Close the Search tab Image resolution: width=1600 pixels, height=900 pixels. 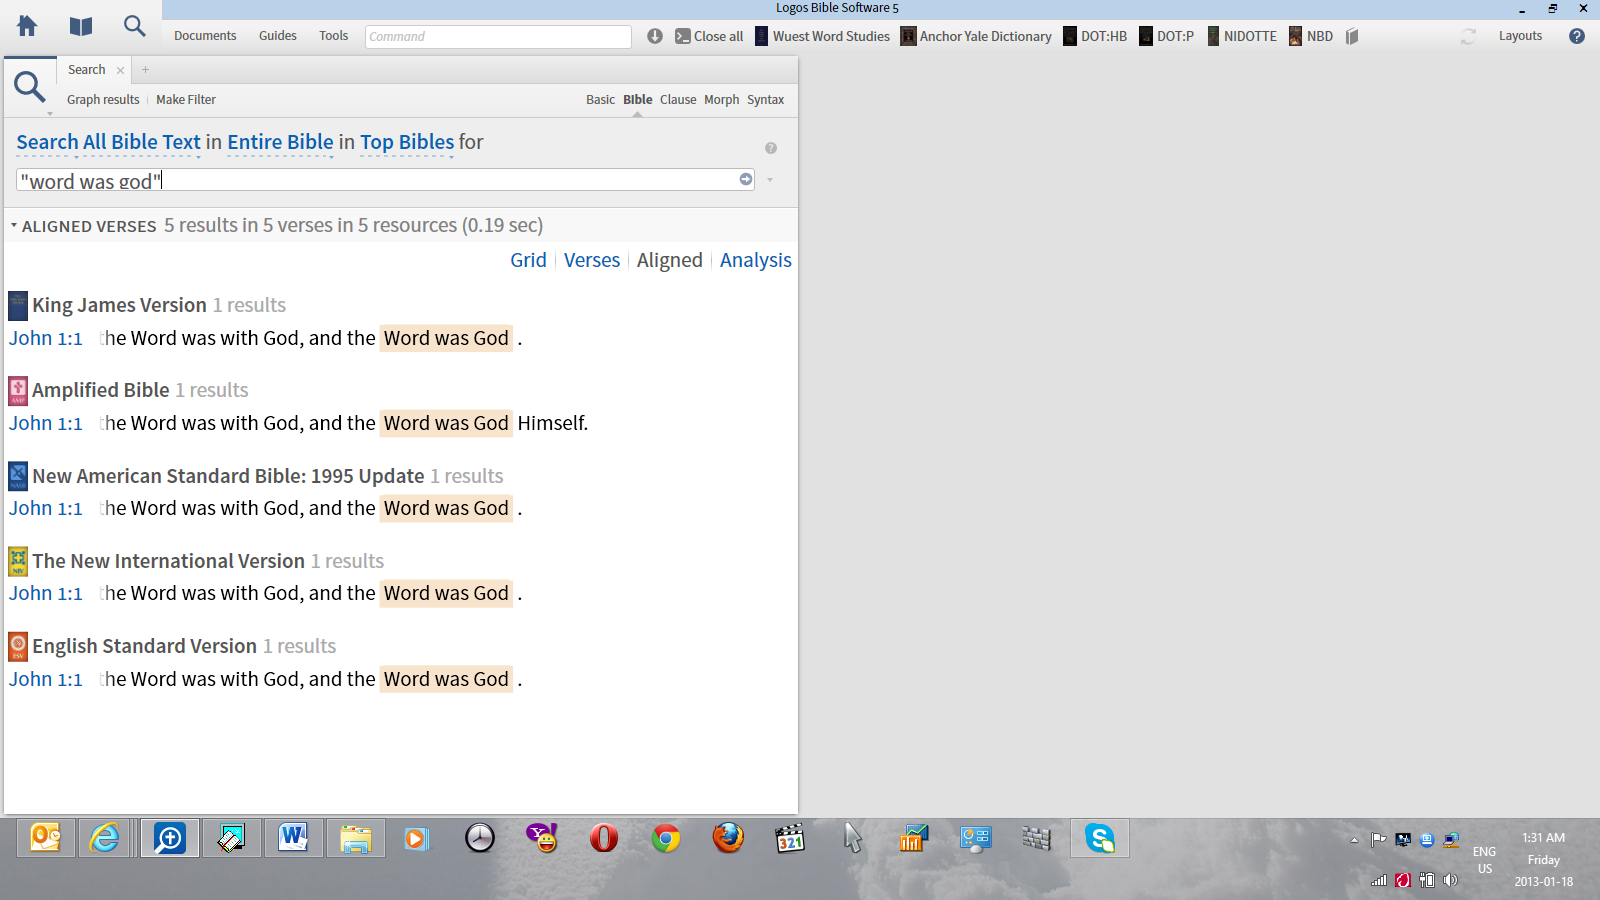point(120,70)
